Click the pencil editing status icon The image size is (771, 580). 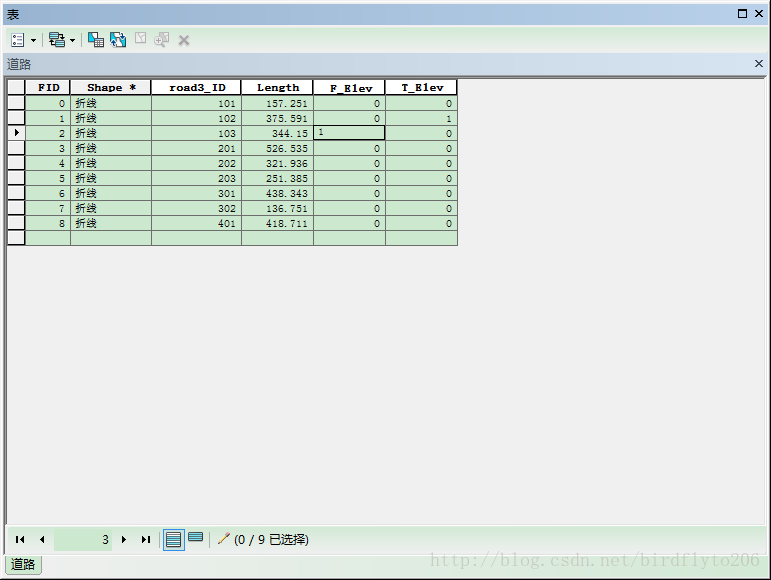tap(224, 538)
